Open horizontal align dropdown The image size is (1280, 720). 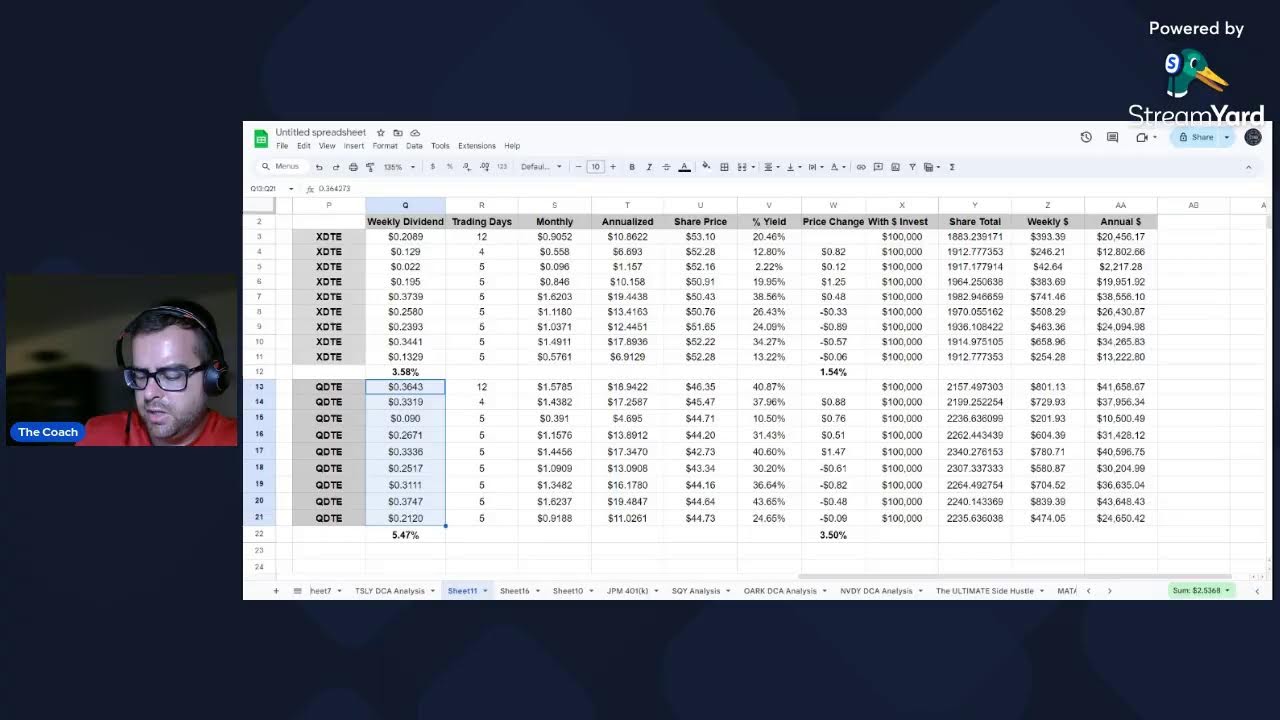[x=771, y=167]
